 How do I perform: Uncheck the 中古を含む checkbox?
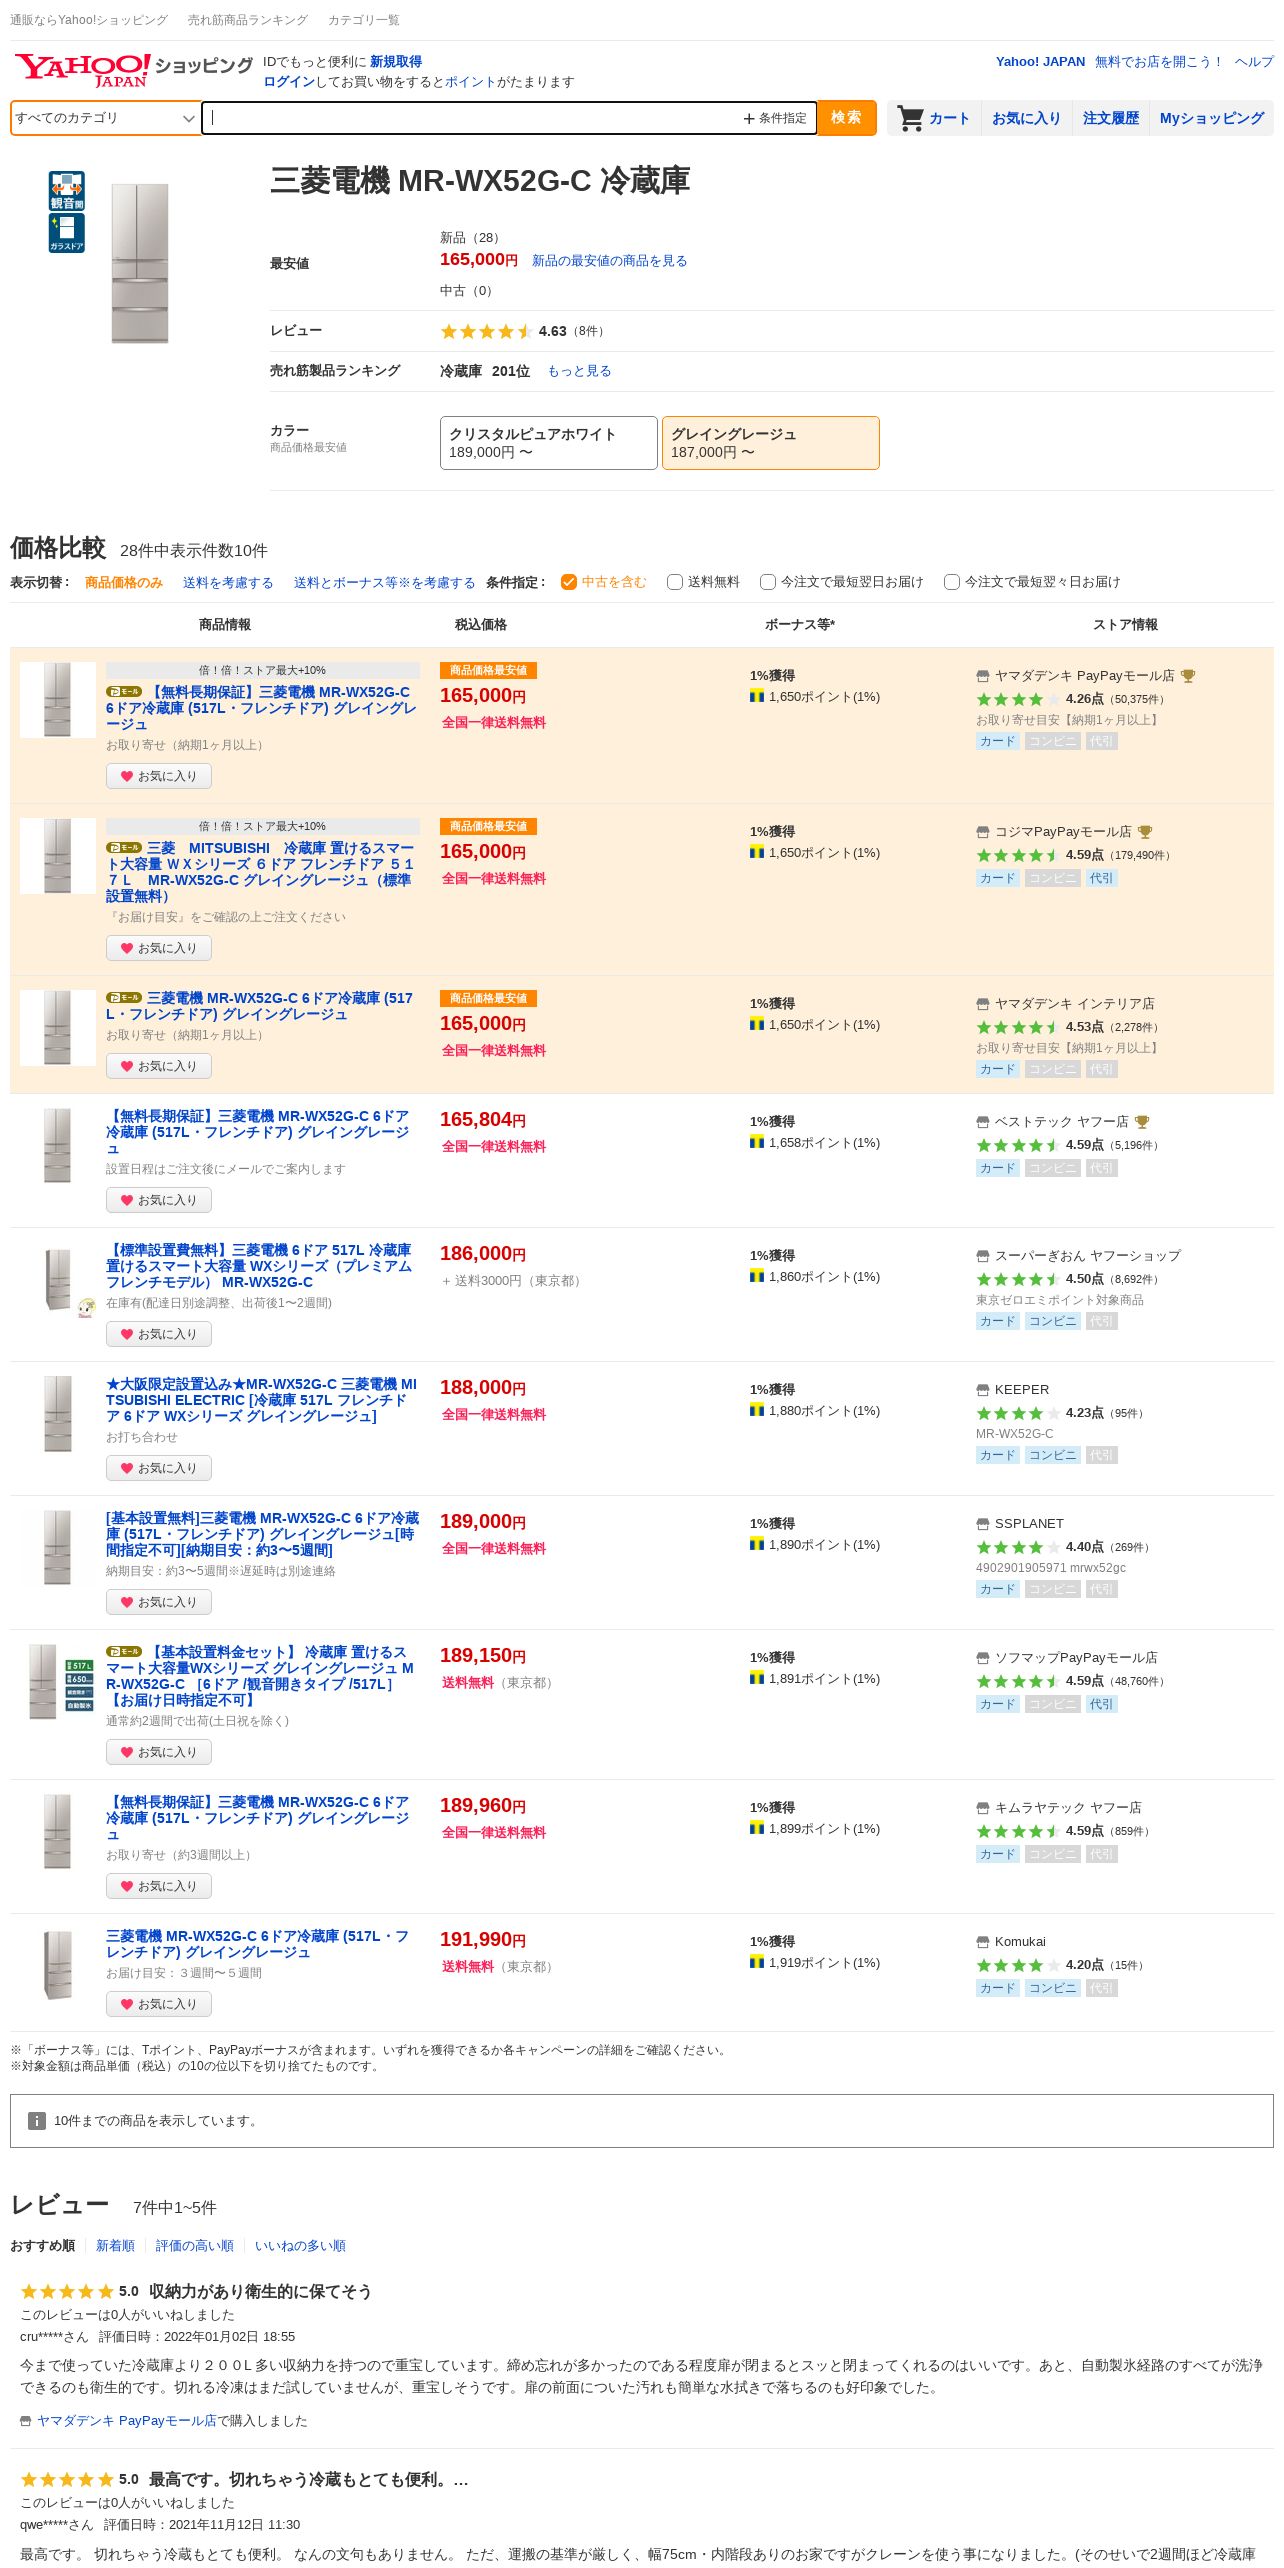(569, 582)
